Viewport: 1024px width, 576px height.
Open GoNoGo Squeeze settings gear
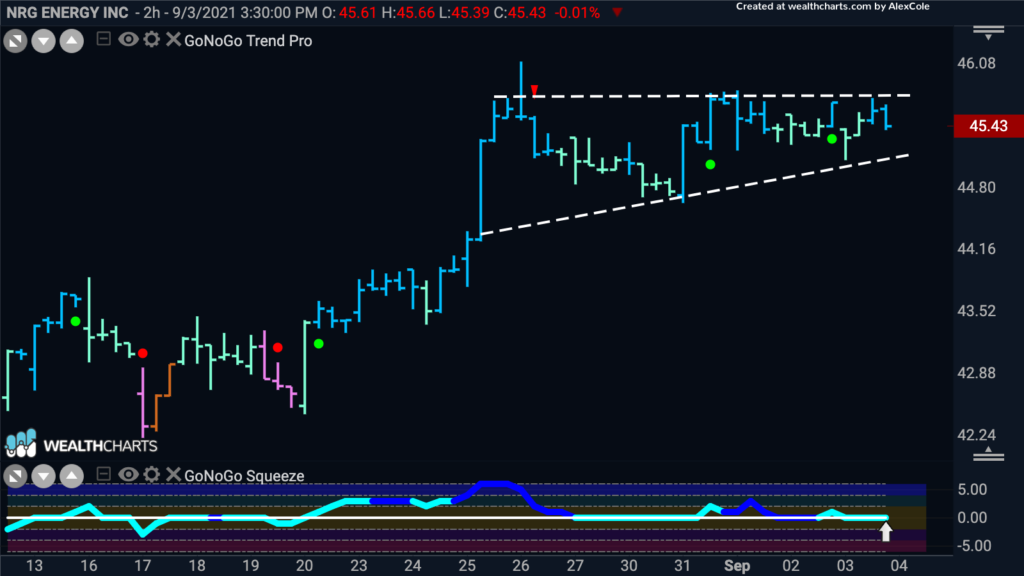pyautogui.click(x=152, y=475)
